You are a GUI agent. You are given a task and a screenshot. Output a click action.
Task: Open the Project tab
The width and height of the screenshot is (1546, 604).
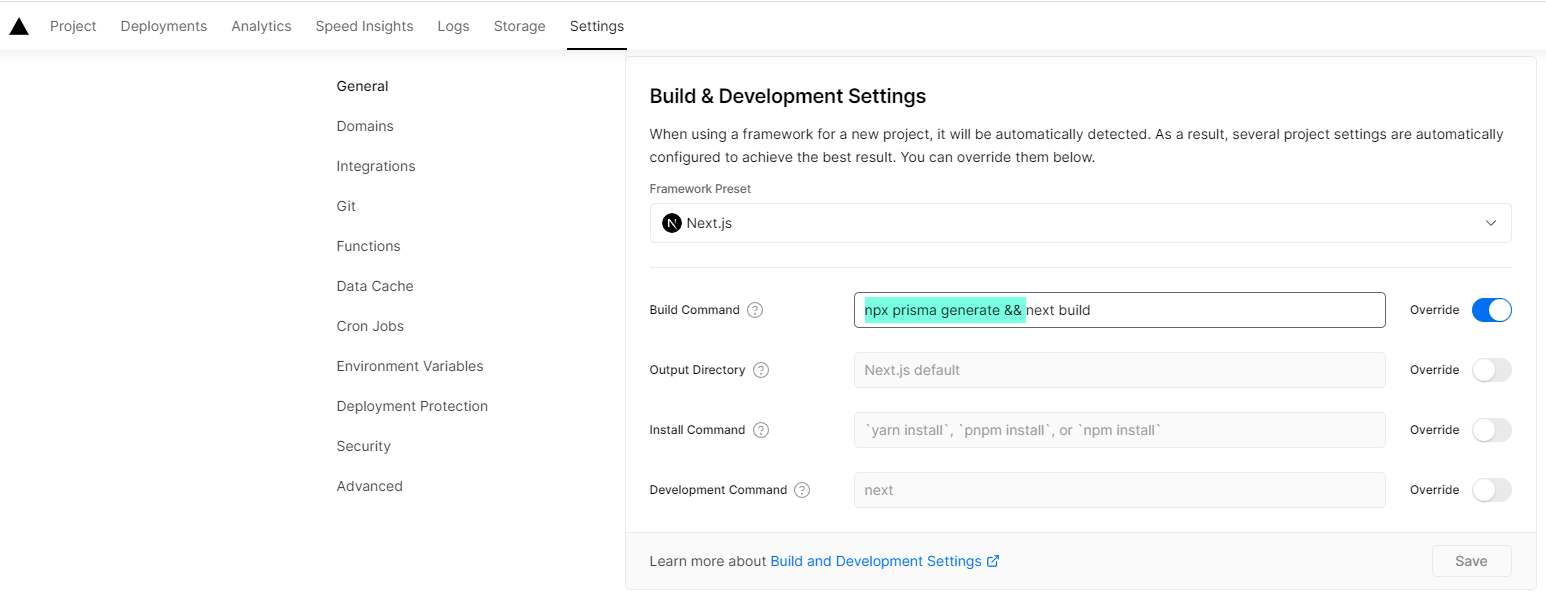point(73,26)
